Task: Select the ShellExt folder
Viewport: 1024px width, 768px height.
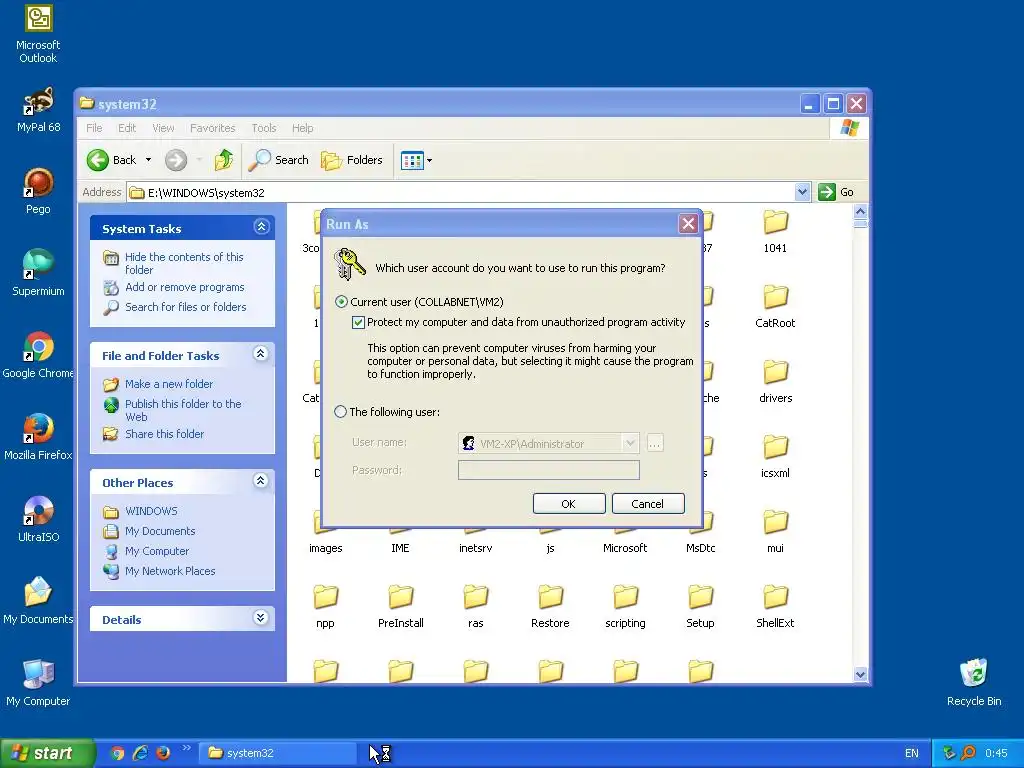Action: [x=775, y=607]
